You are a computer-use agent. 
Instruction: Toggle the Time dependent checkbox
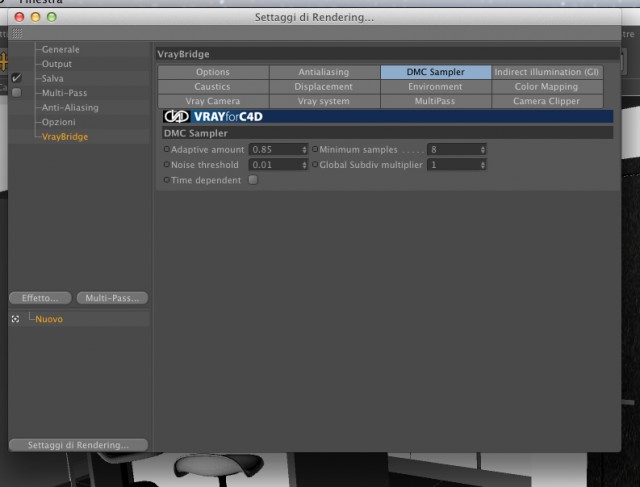click(x=253, y=180)
